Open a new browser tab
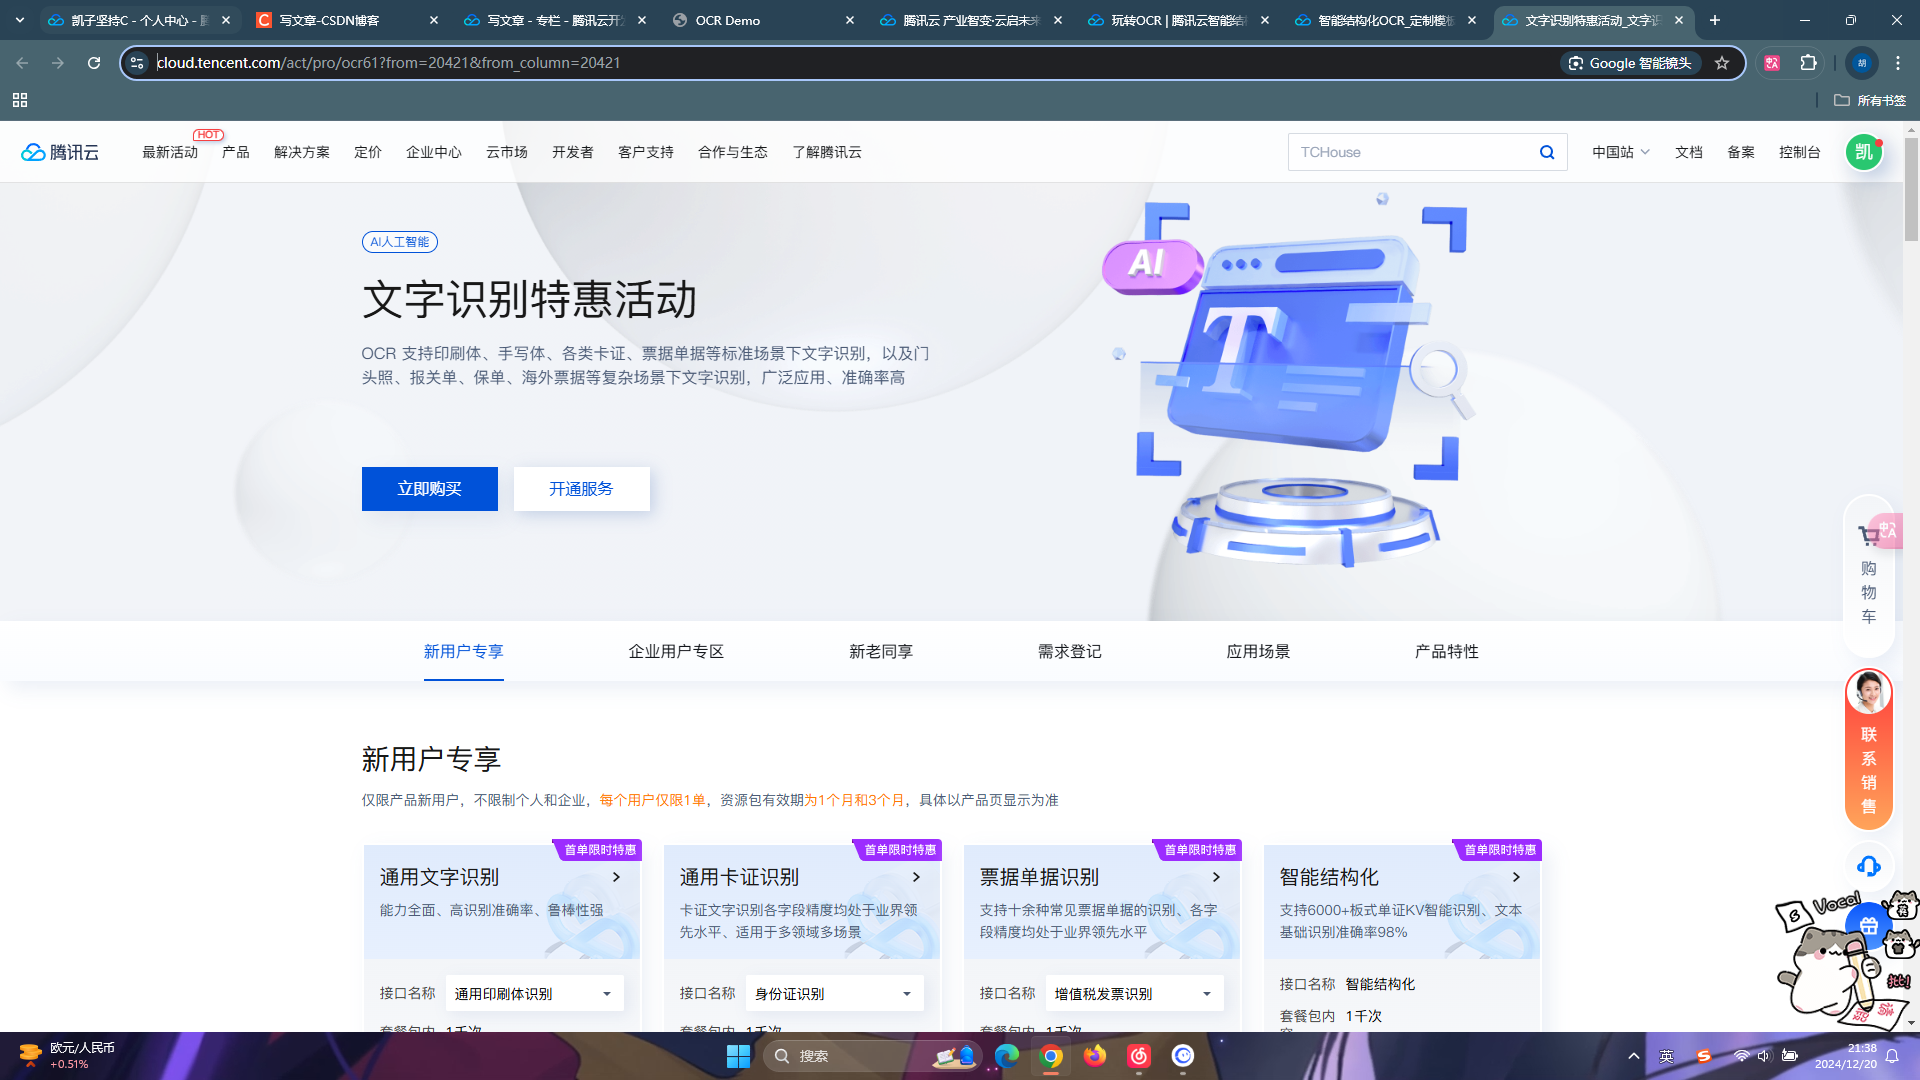The height and width of the screenshot is (1080, 1920). click(x=1715, y=20)
